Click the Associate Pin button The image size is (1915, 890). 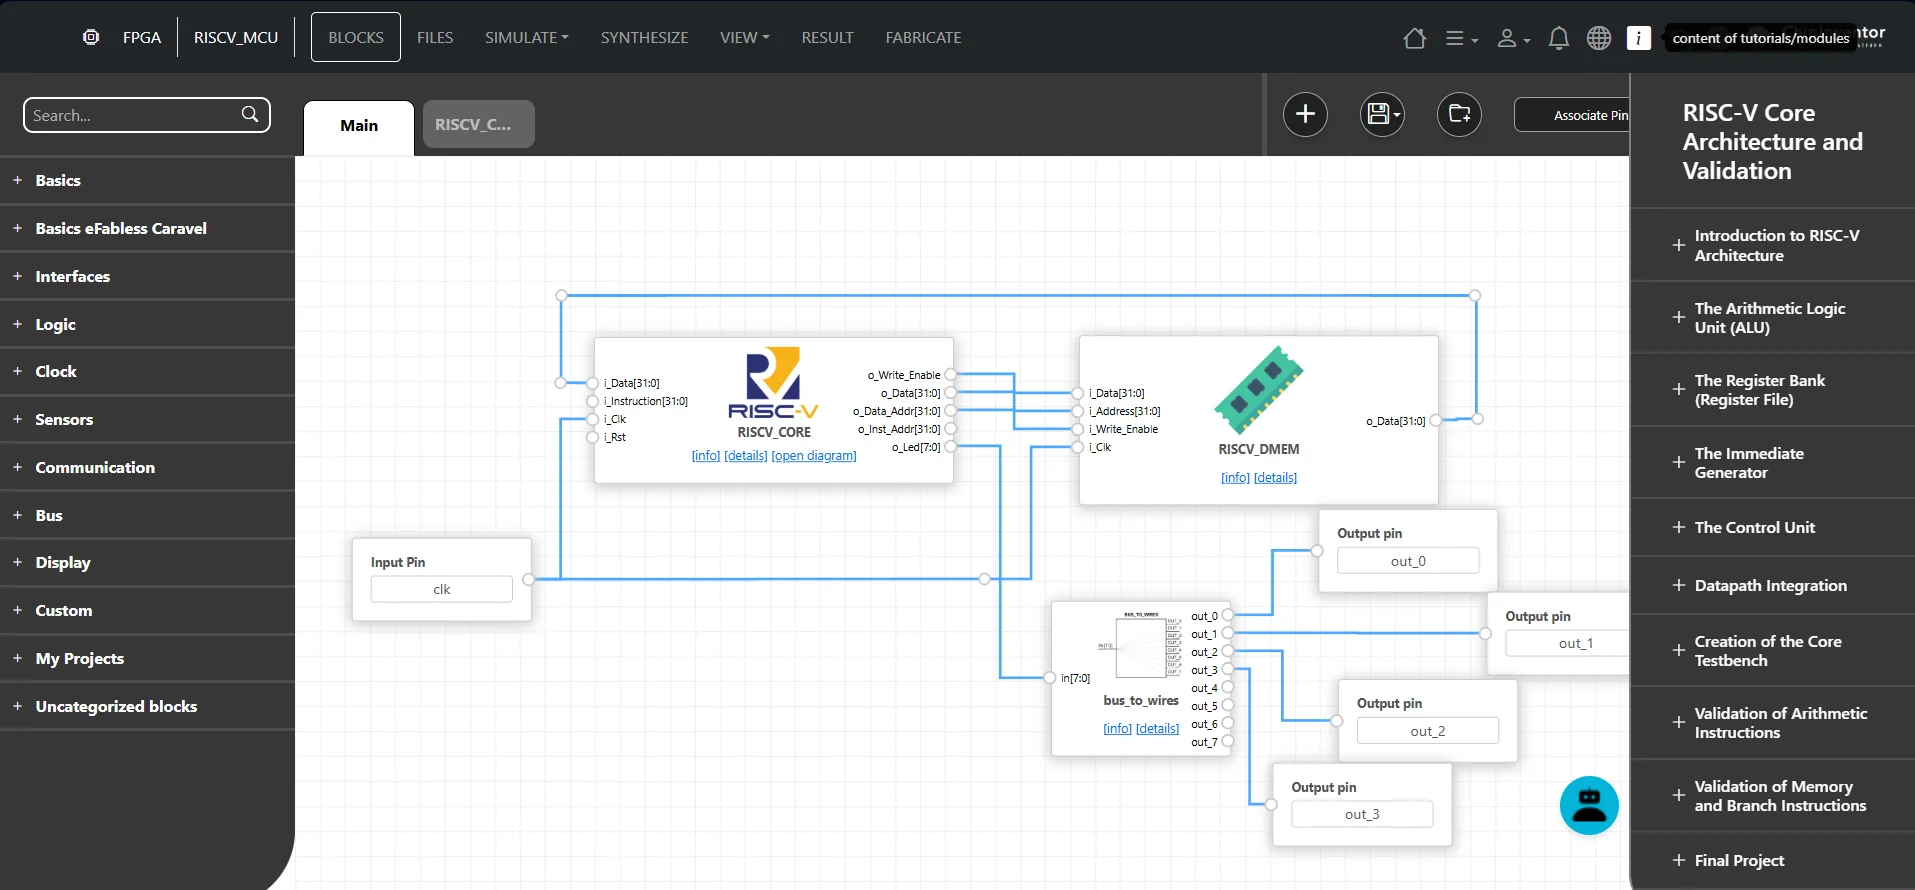tap(1572, 115)
